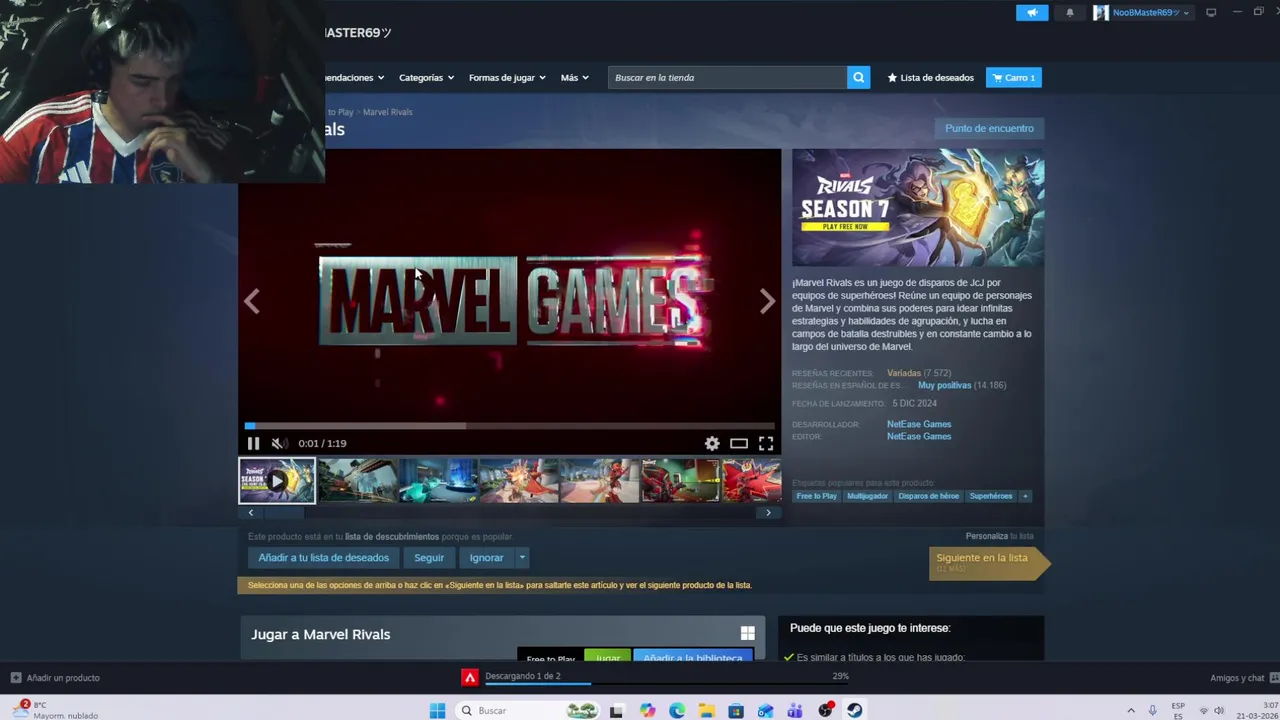Show hidden system tray icons
The height and width of the screenshot is (720, 1280).
[1131, 710]
